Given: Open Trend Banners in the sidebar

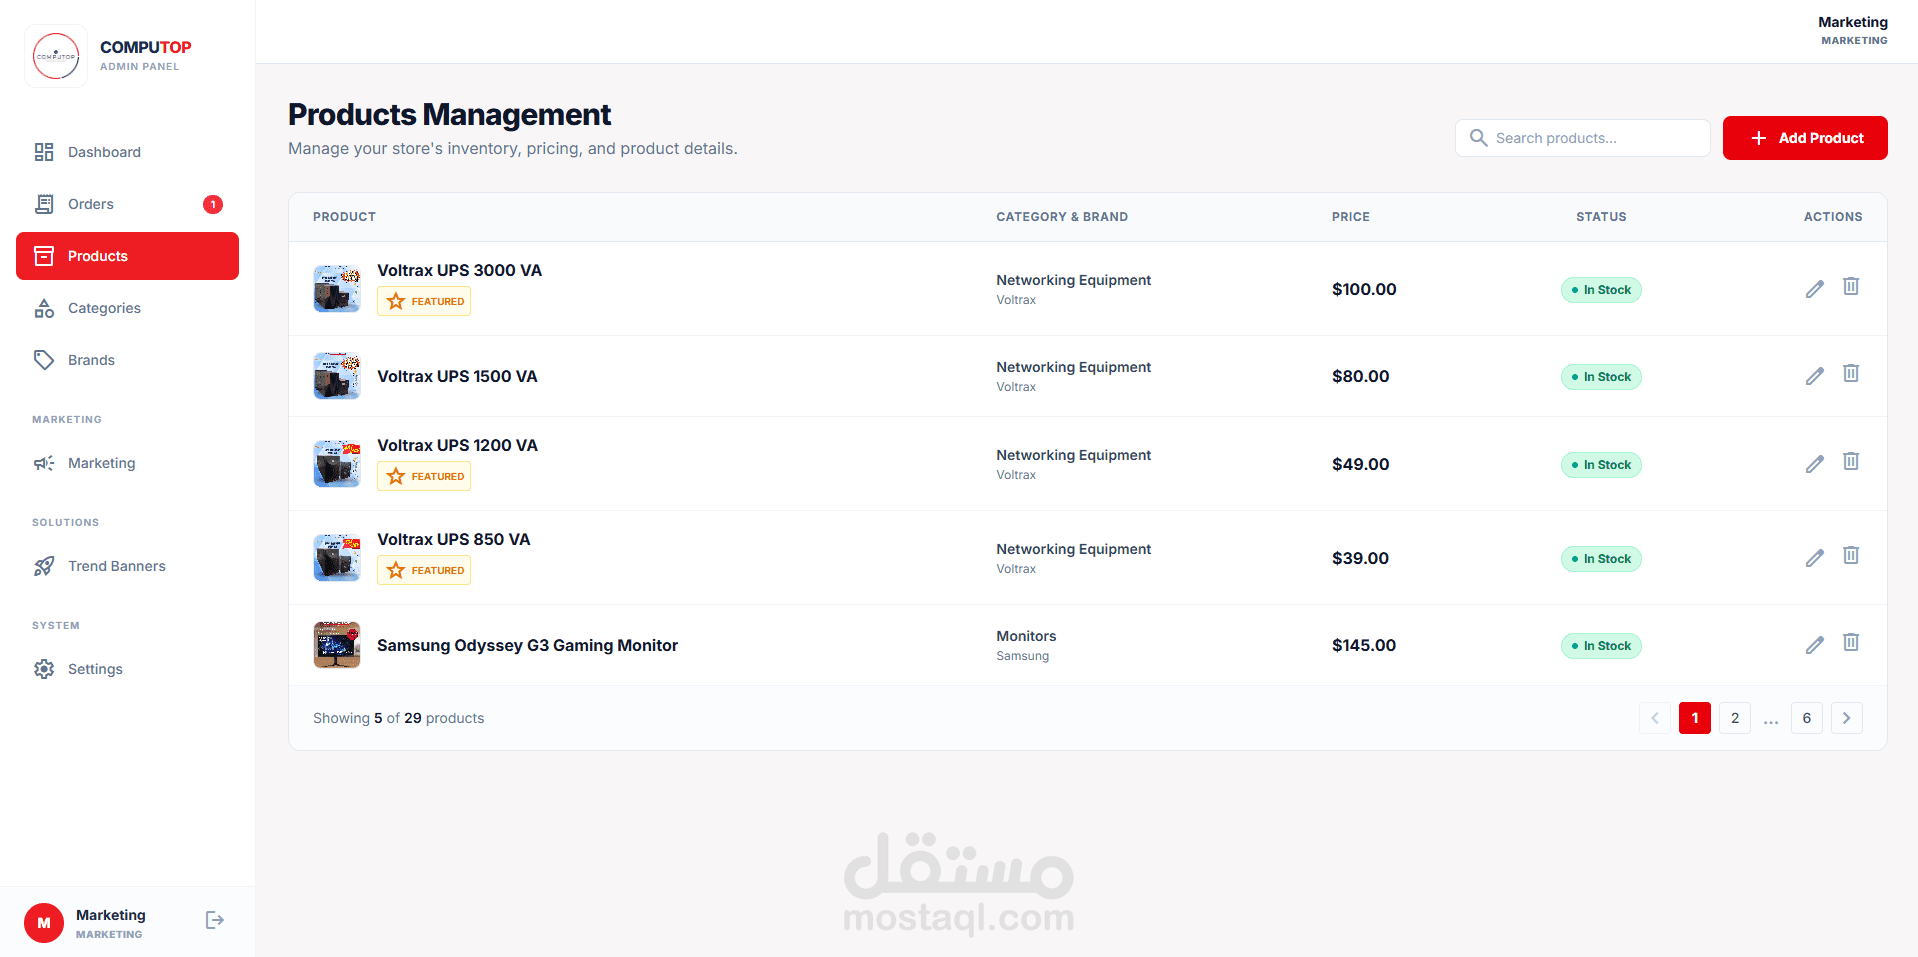Looking at the screenshot, I should (x=127, y=566).
